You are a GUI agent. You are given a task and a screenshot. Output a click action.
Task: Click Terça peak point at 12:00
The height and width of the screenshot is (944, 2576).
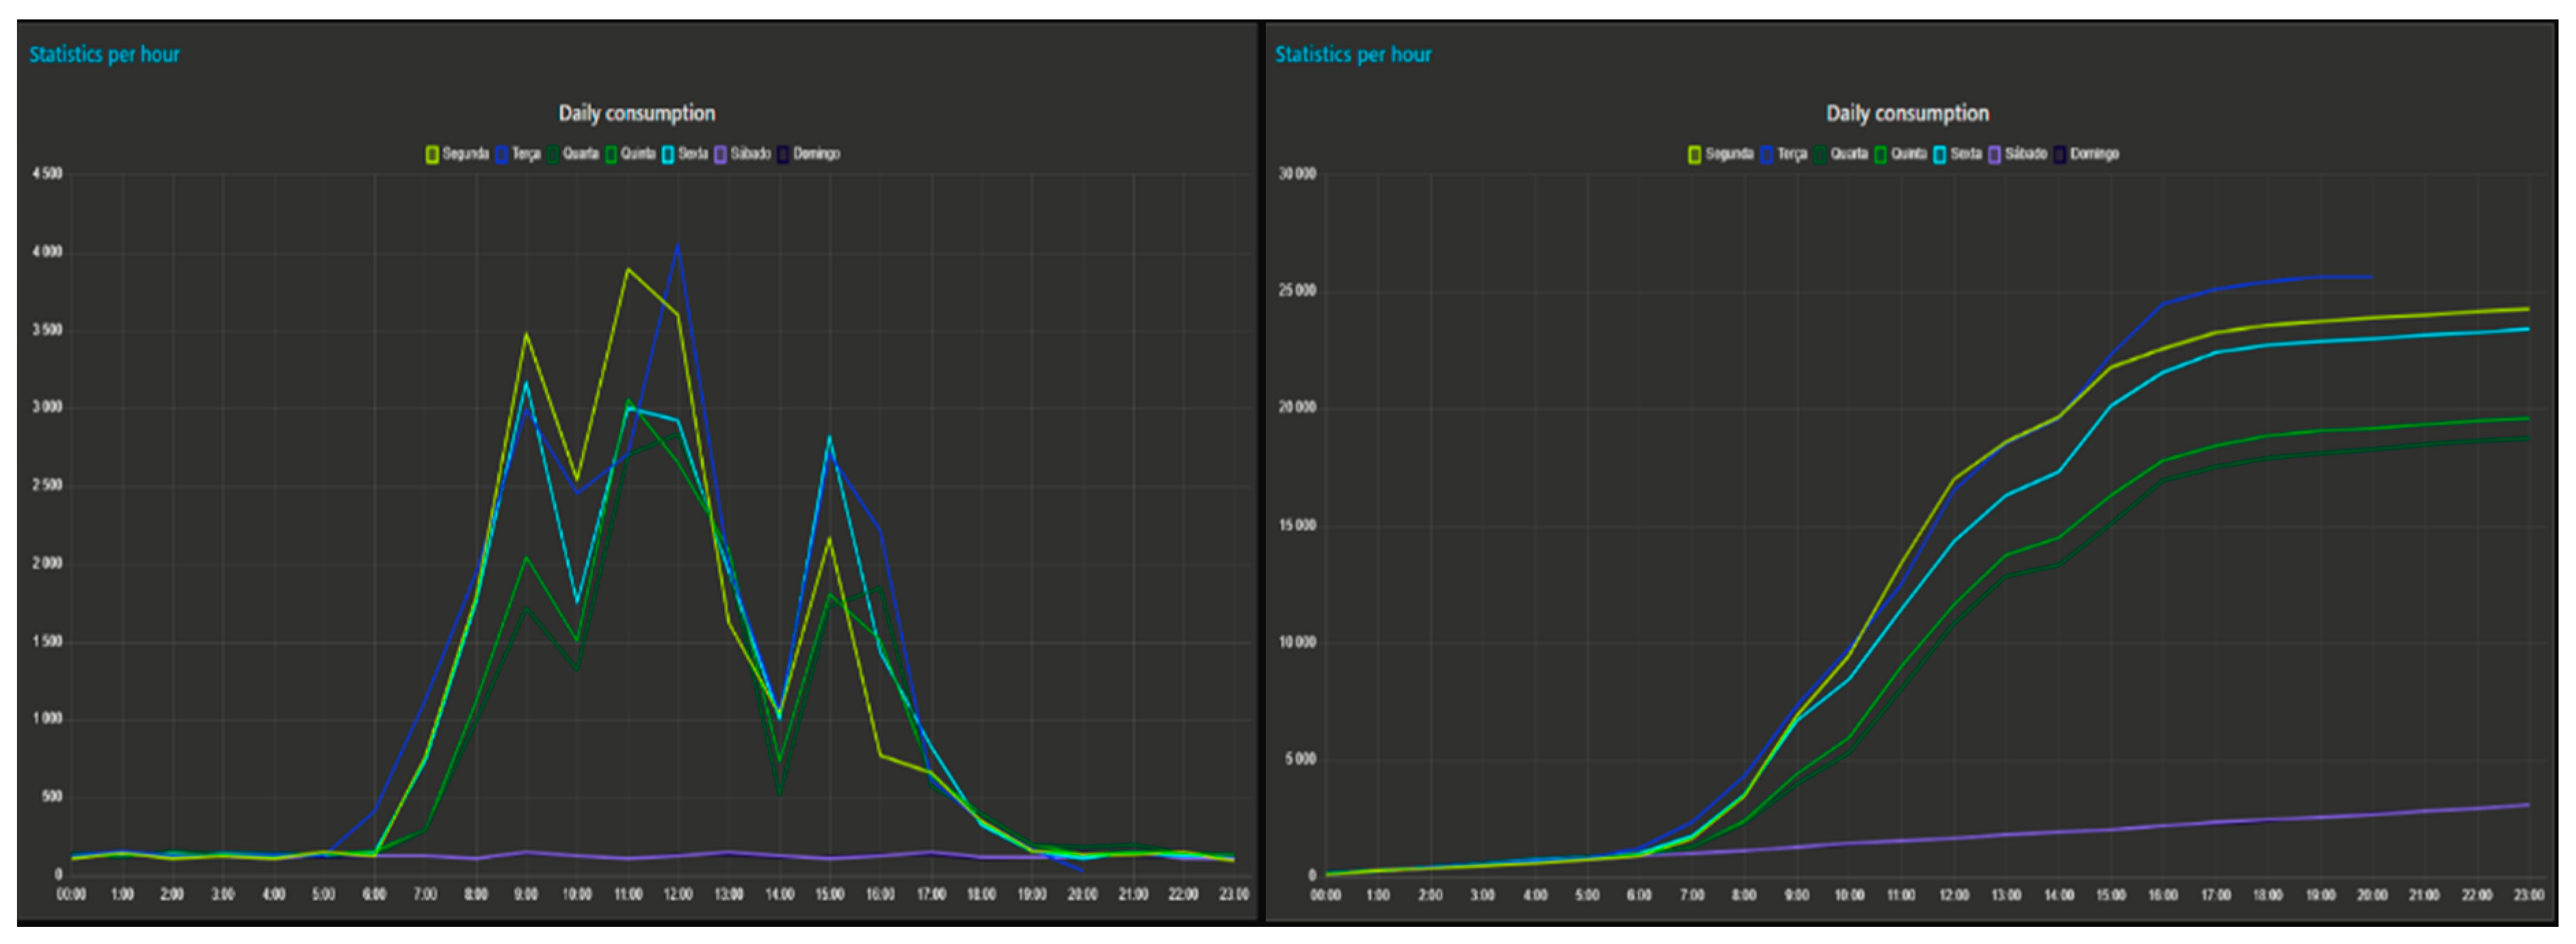tap(678, 246)
